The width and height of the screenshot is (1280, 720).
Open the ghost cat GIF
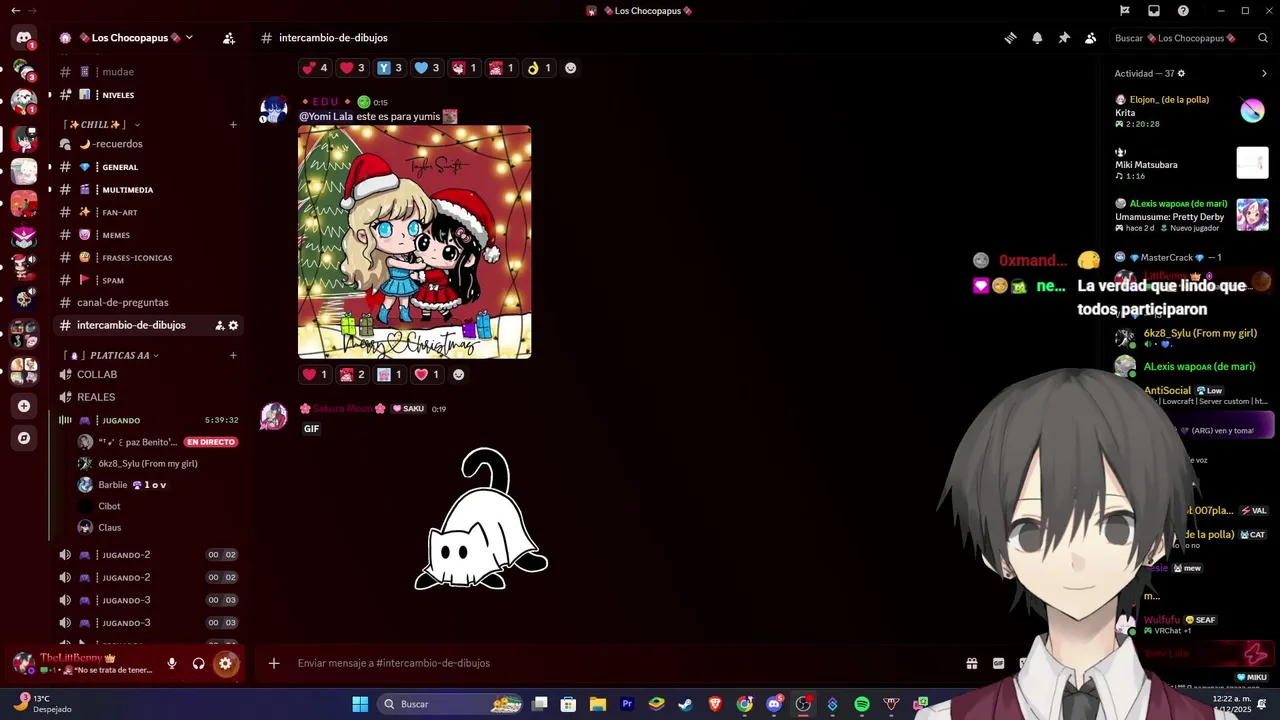click(481, 519)
